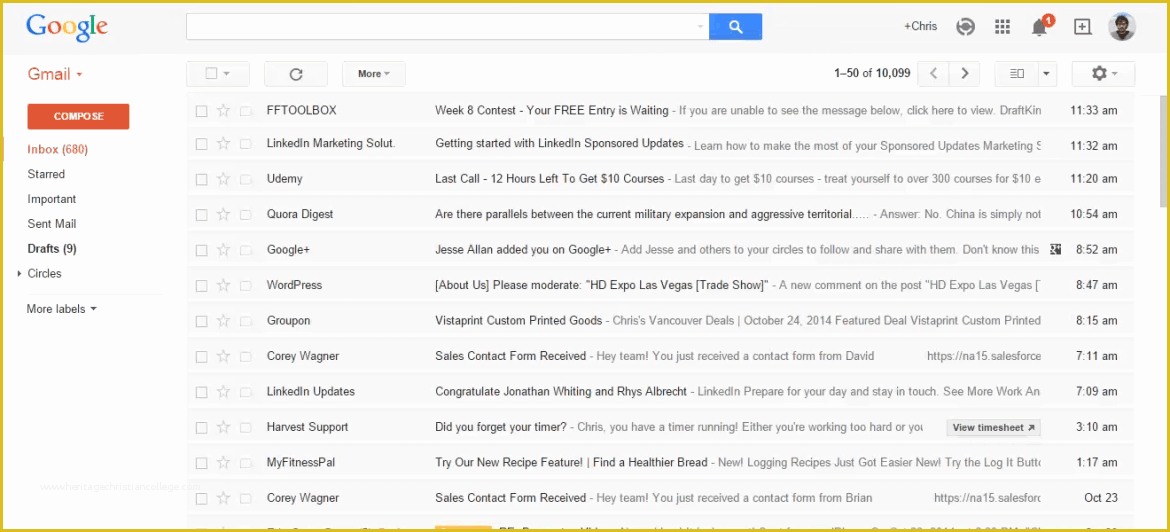1170x532 pixels.
Task: Open the Gmail product dropdown
Action: [x=54, y=74]
